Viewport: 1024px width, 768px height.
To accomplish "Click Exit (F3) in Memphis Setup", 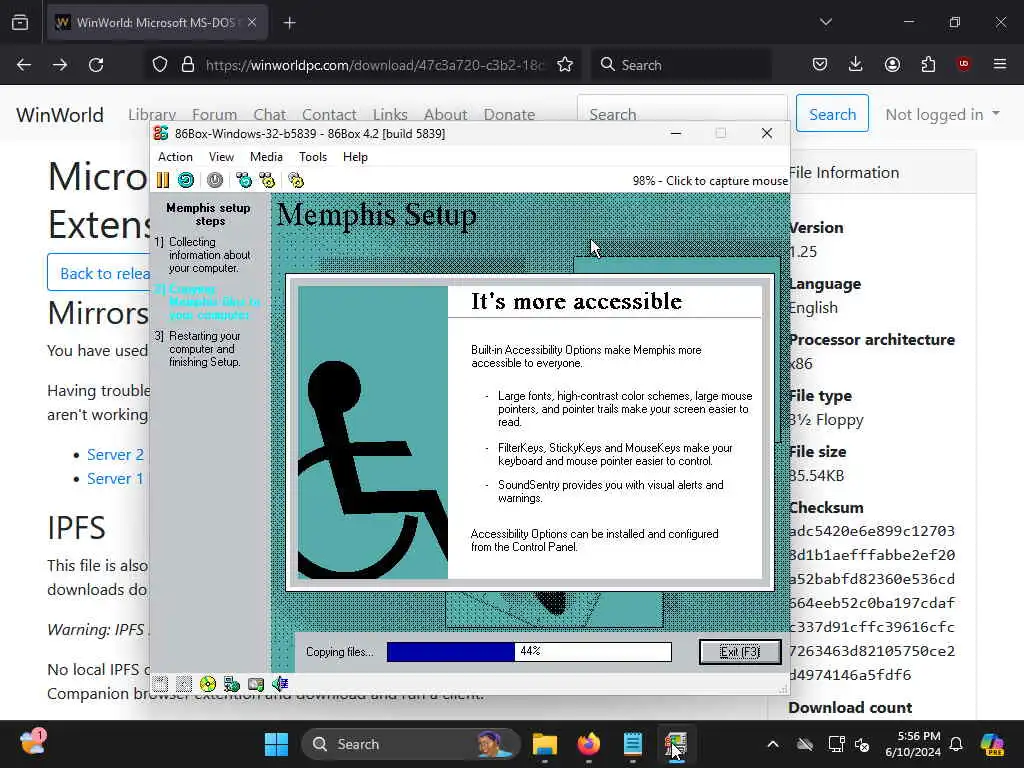I will tap(740, 652).
